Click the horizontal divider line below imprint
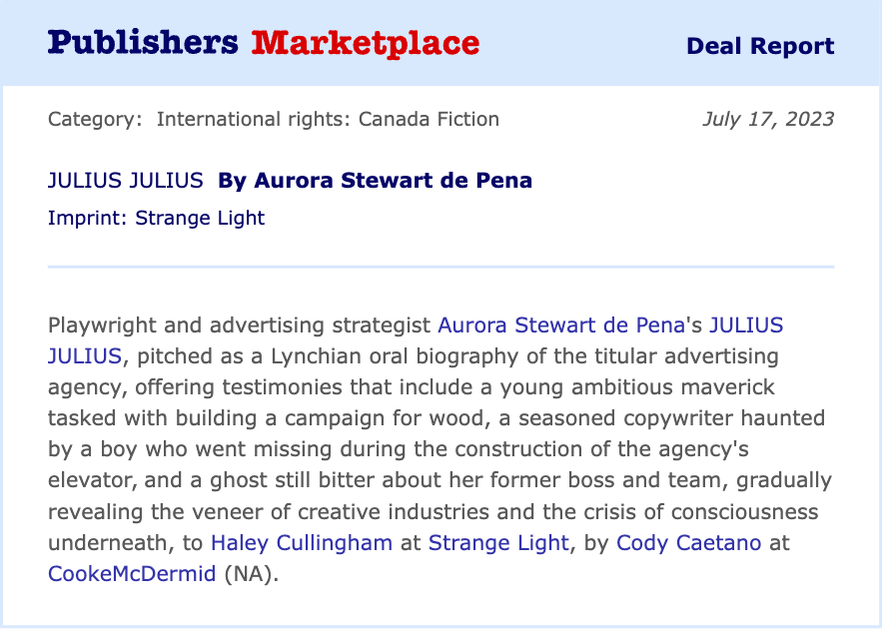Screen dimensions: 882x629 tap(441, 267)
